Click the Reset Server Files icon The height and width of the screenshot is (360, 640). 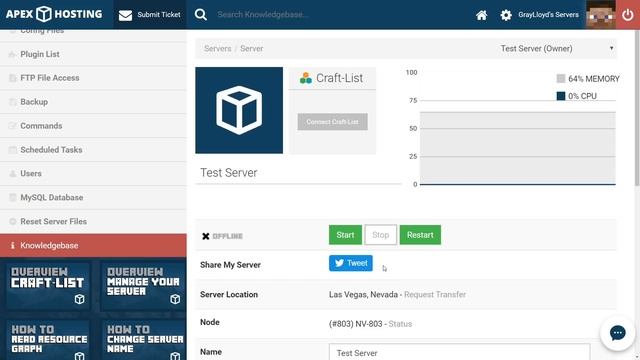coord(12,222)
